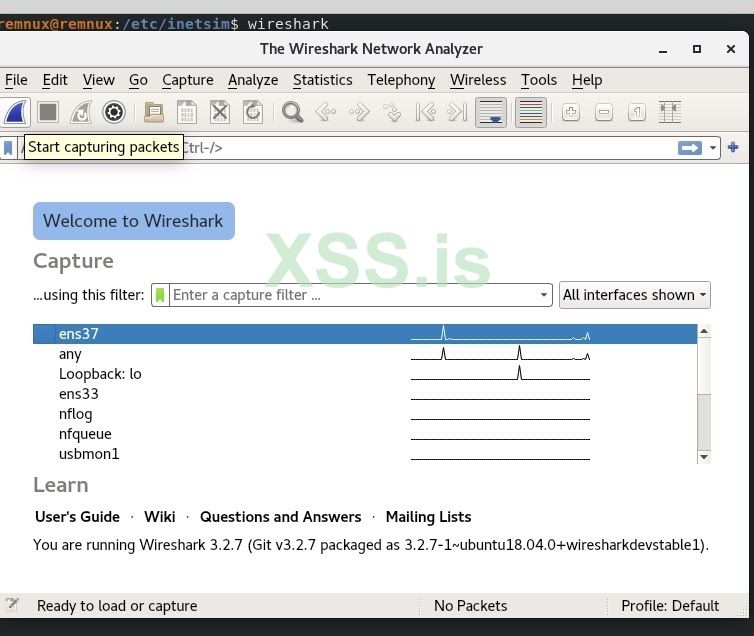Open the Capture menu

point(188,80)
